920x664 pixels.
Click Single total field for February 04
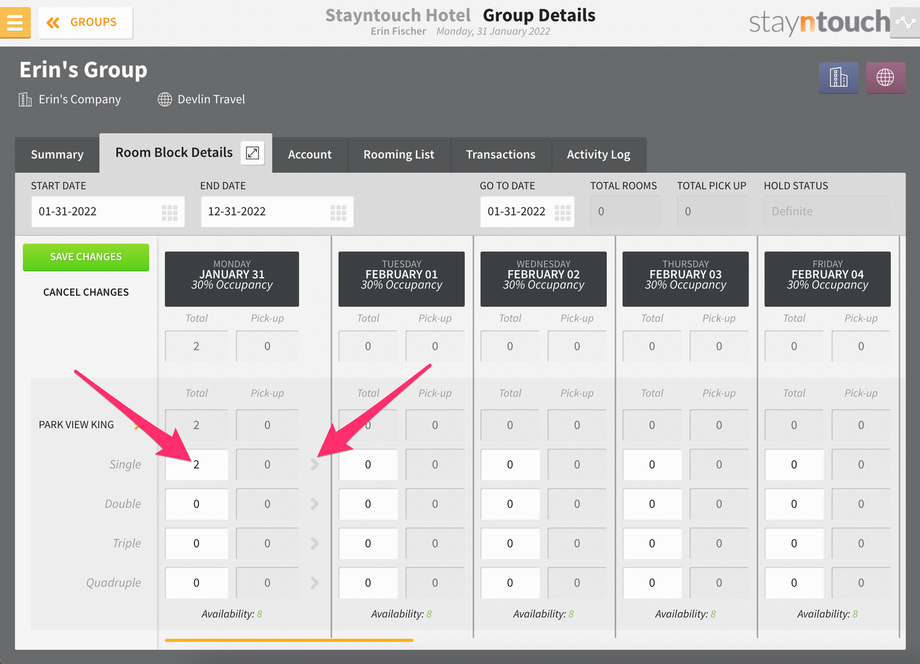(794, 465)
